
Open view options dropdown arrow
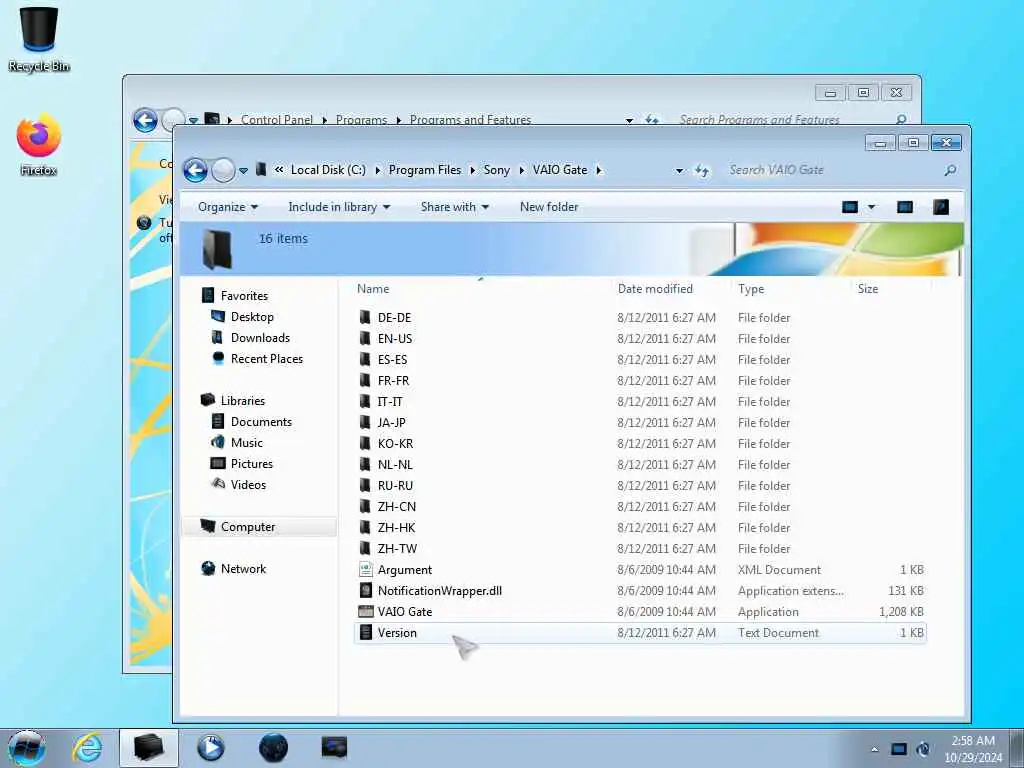tap(871, 207)
